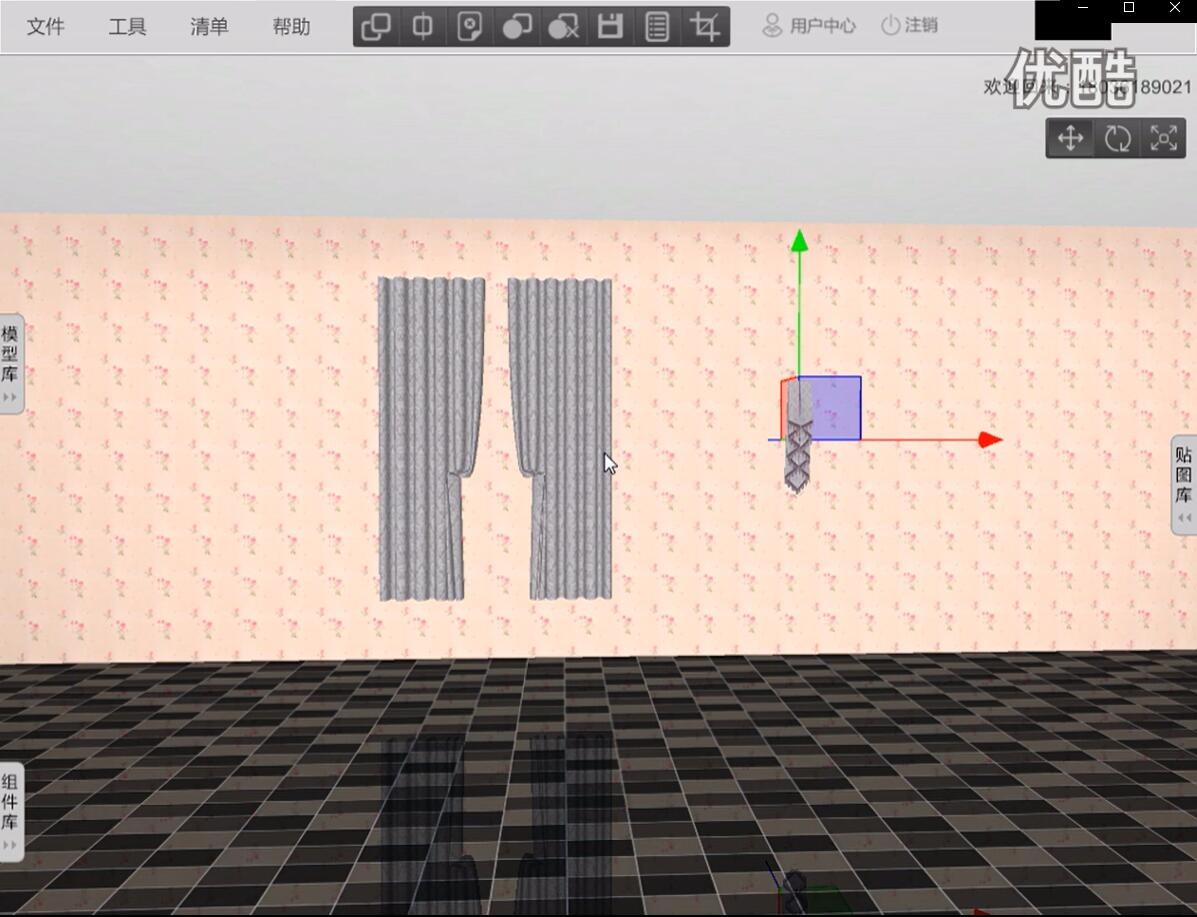Click the group shapes toolbar icon

(517, 27)
